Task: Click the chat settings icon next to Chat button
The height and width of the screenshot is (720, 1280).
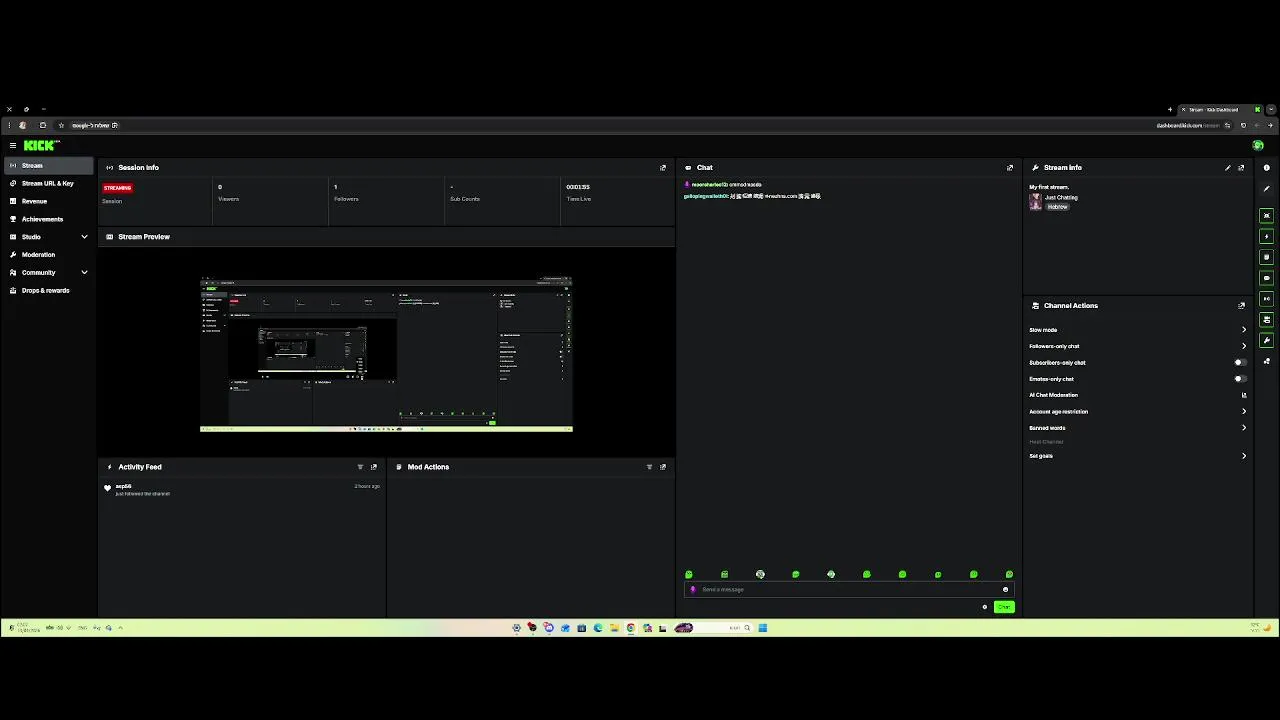Action: tap(985, 607)
